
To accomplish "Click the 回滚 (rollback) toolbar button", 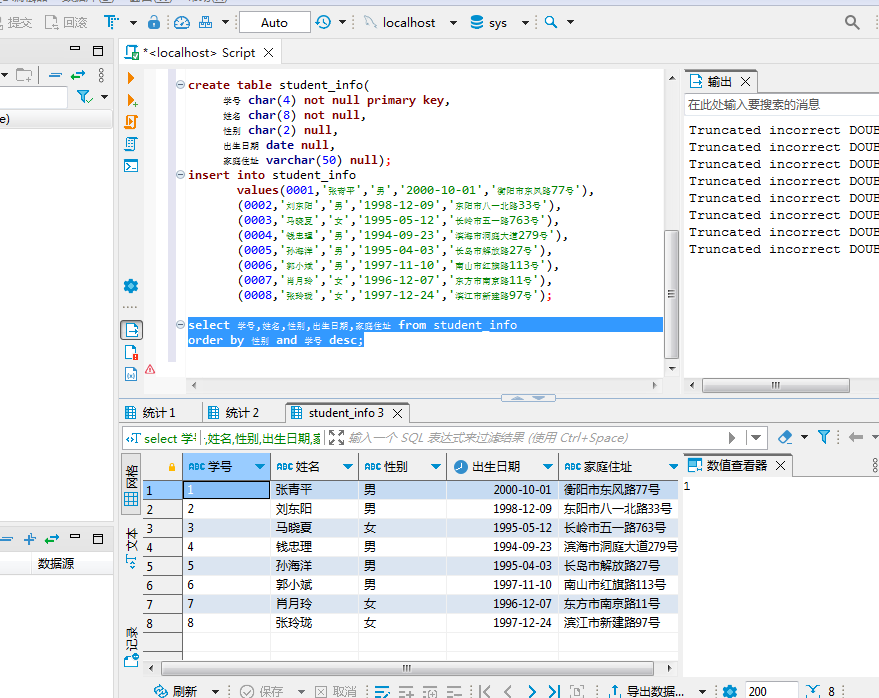I will tap(66, 22).
